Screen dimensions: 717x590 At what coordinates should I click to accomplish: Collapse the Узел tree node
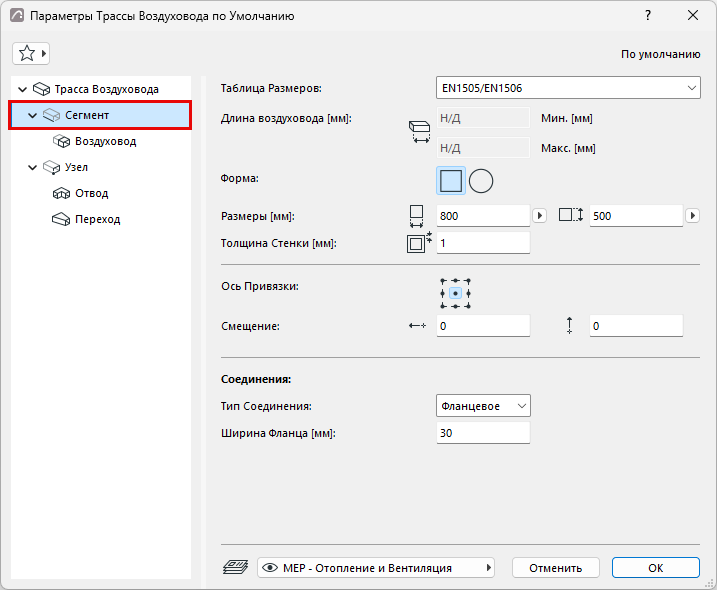[32, 167]
